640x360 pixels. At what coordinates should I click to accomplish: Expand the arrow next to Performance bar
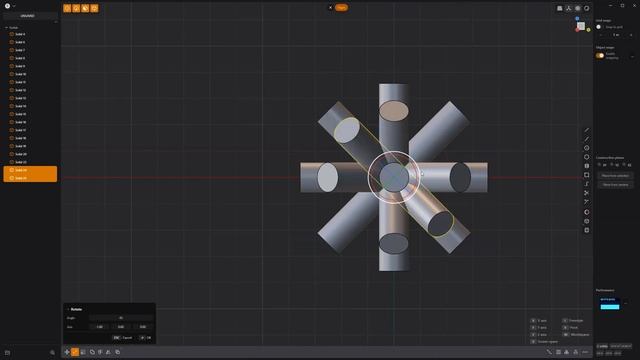point(626,303)
